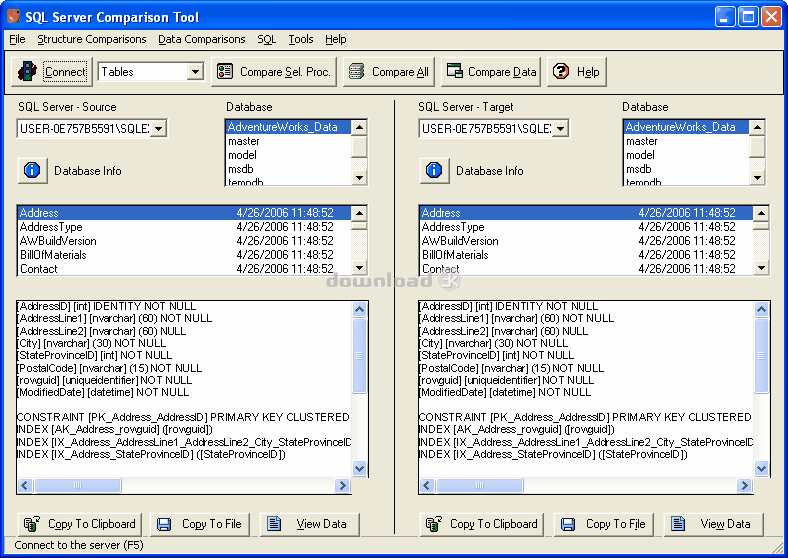This screenshot has width=788, height=558.
Task: Select Contact in source table list
Action: pyautogui.click(x=184, y=269)
